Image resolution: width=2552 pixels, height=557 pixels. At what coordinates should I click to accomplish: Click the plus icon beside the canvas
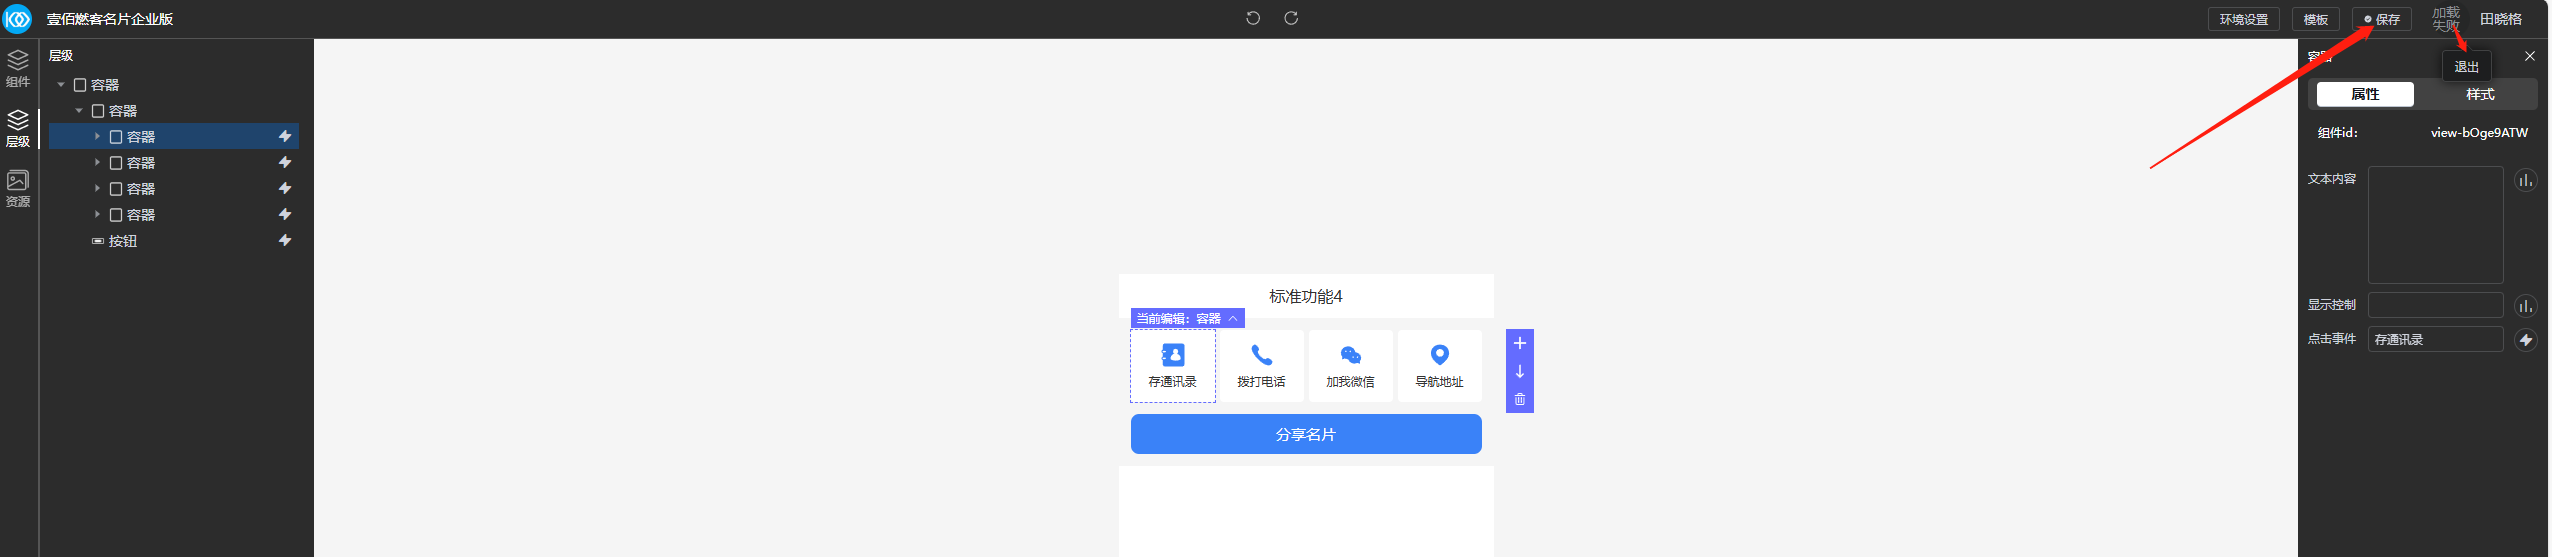coord(1519,343)
